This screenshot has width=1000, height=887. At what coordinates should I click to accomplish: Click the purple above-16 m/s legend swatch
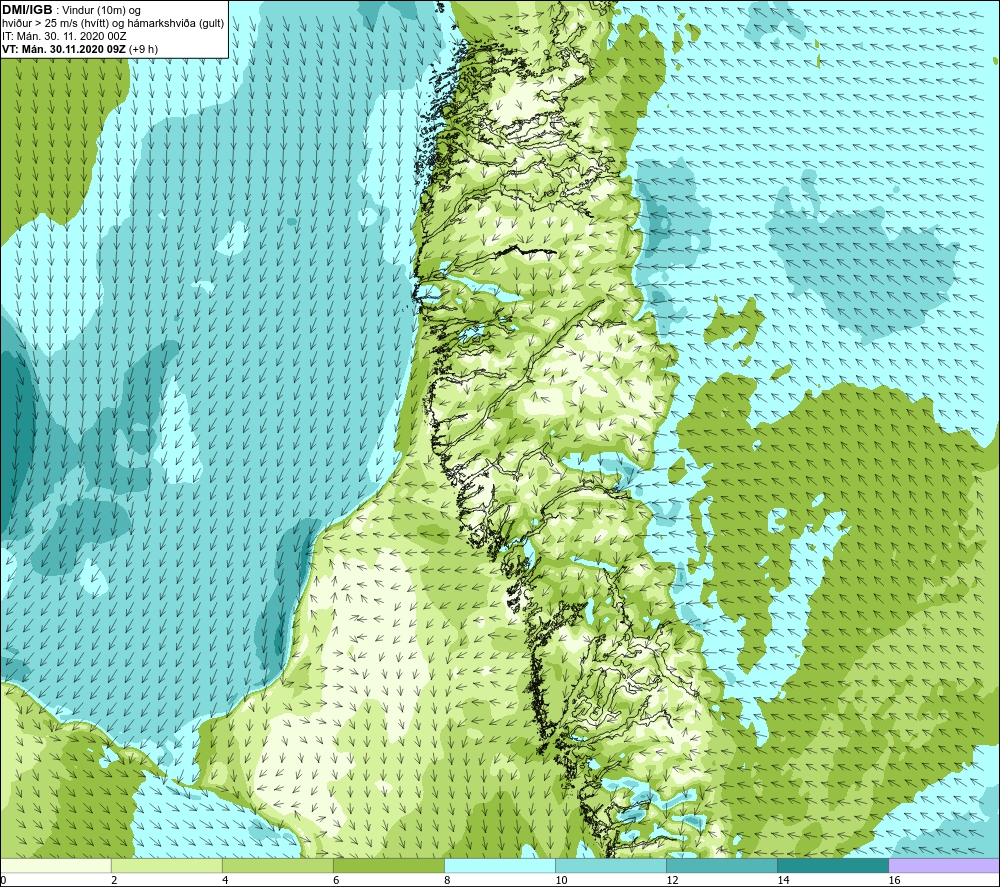[x=944, y=865]
